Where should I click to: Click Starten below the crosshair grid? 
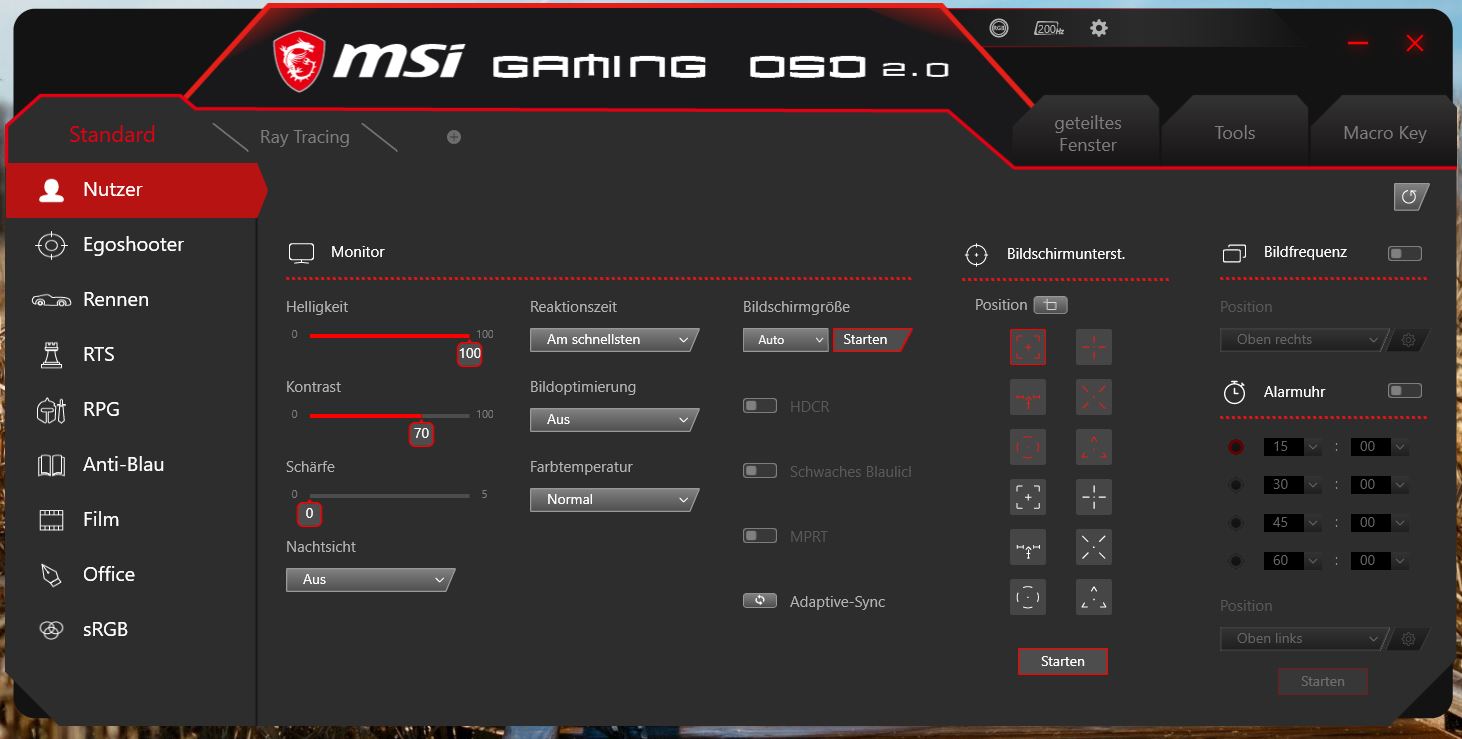point(1063,661)
